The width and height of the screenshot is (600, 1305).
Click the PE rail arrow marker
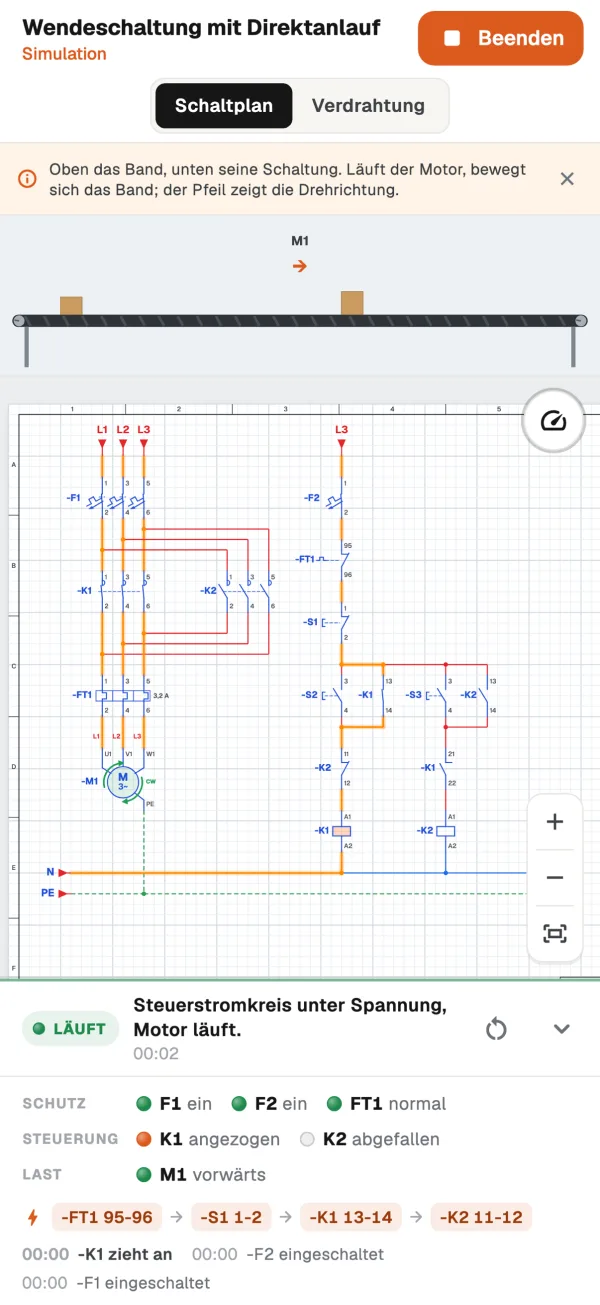(x=62, y=893)
